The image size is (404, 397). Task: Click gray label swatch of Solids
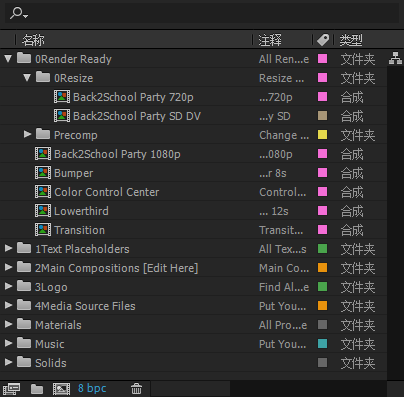click(x=322, y=363)
